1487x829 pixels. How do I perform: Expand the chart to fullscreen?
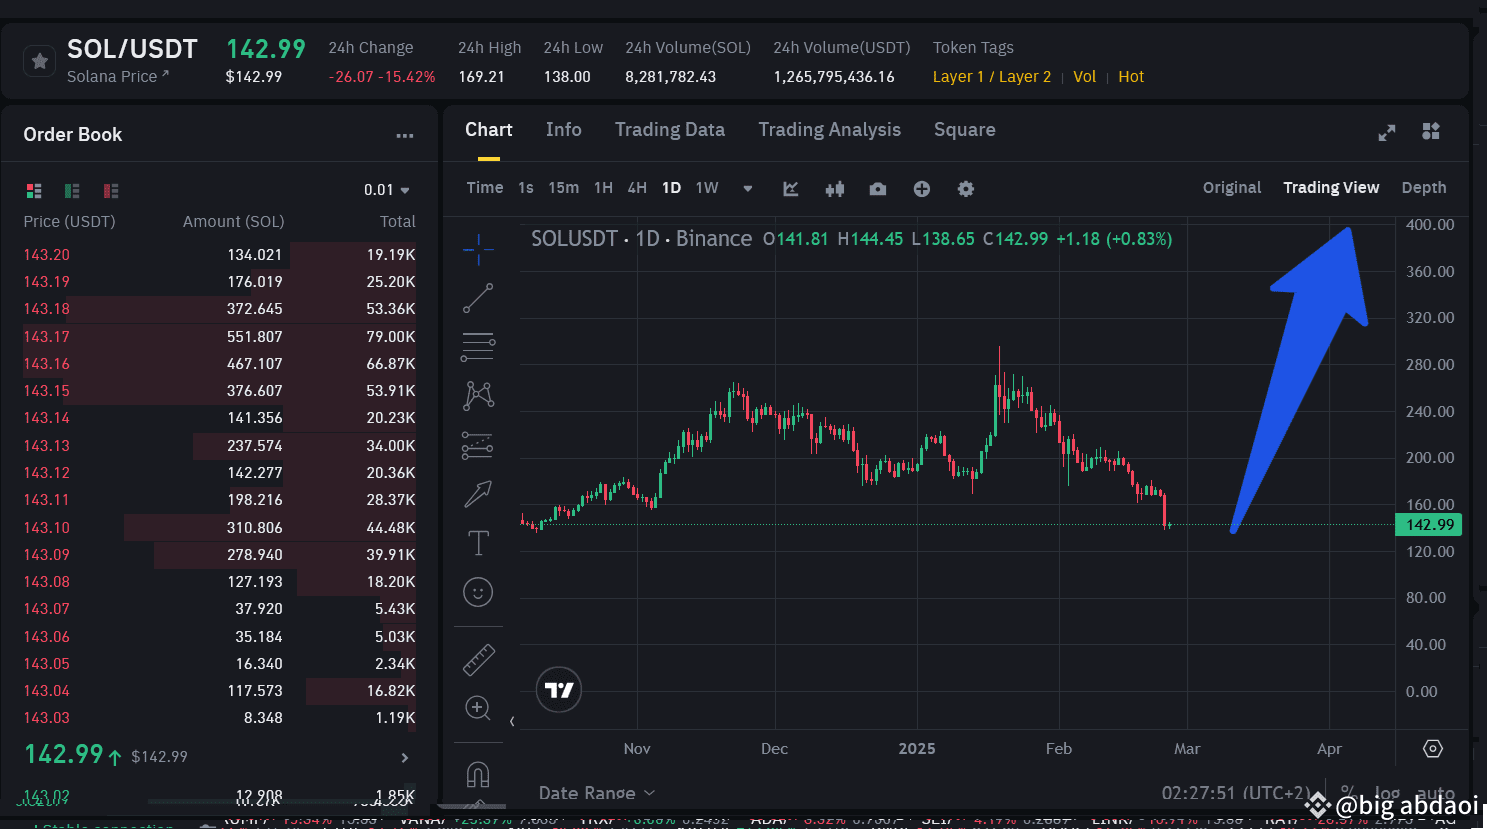[1387, 132]
